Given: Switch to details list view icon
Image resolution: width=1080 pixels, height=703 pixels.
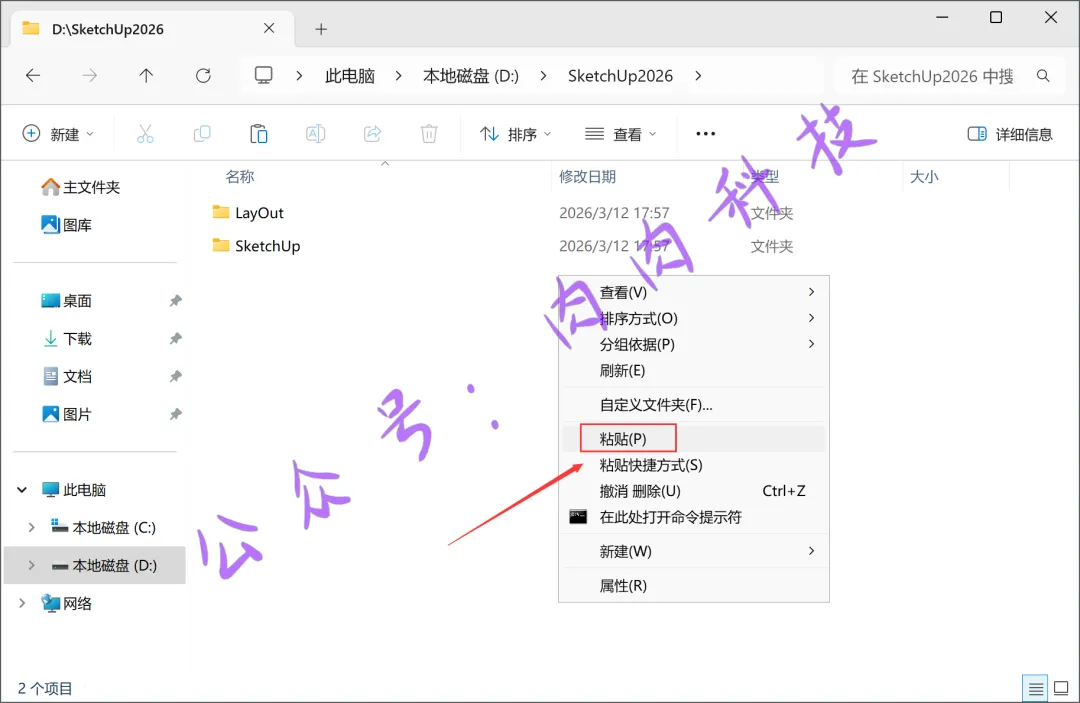Looking at the screenshot, I should pyautogui.click(x=1035, y=688).
